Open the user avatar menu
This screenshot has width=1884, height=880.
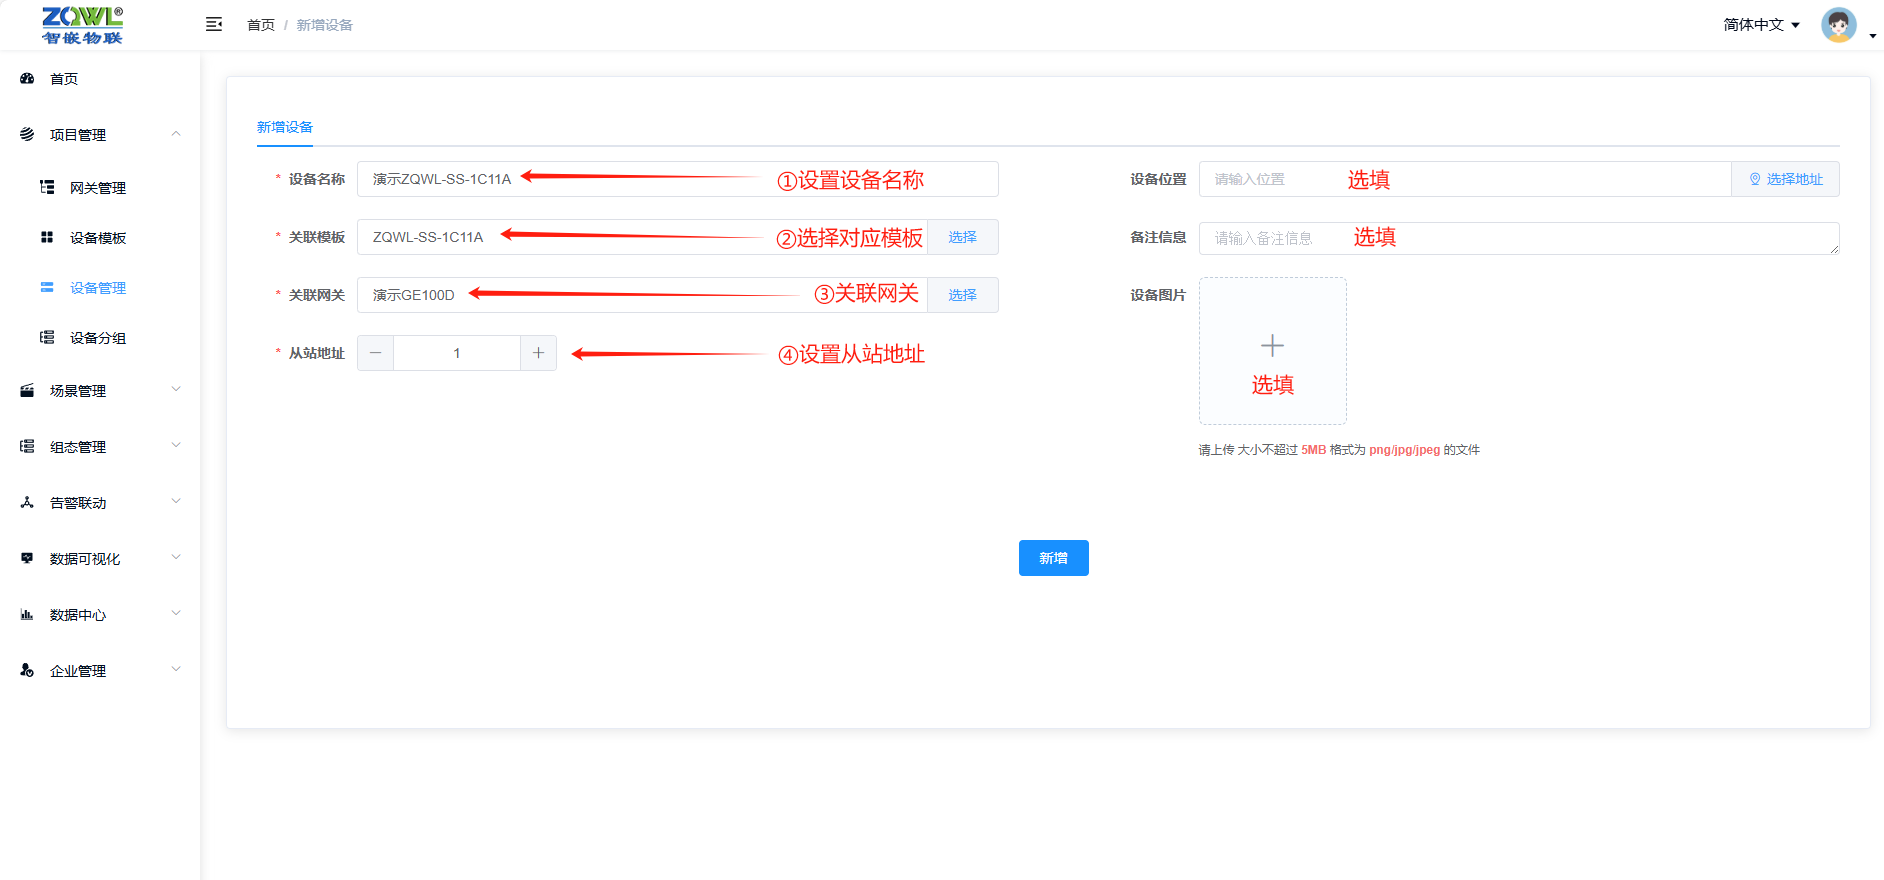coord(1839,25)
